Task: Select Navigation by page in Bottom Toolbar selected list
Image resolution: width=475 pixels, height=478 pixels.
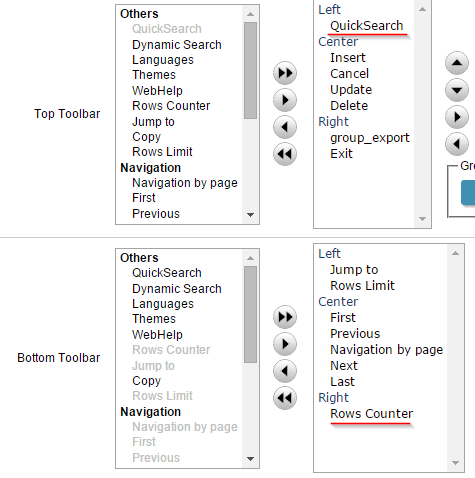Action: pyautogui.click(x=387, y=350)
